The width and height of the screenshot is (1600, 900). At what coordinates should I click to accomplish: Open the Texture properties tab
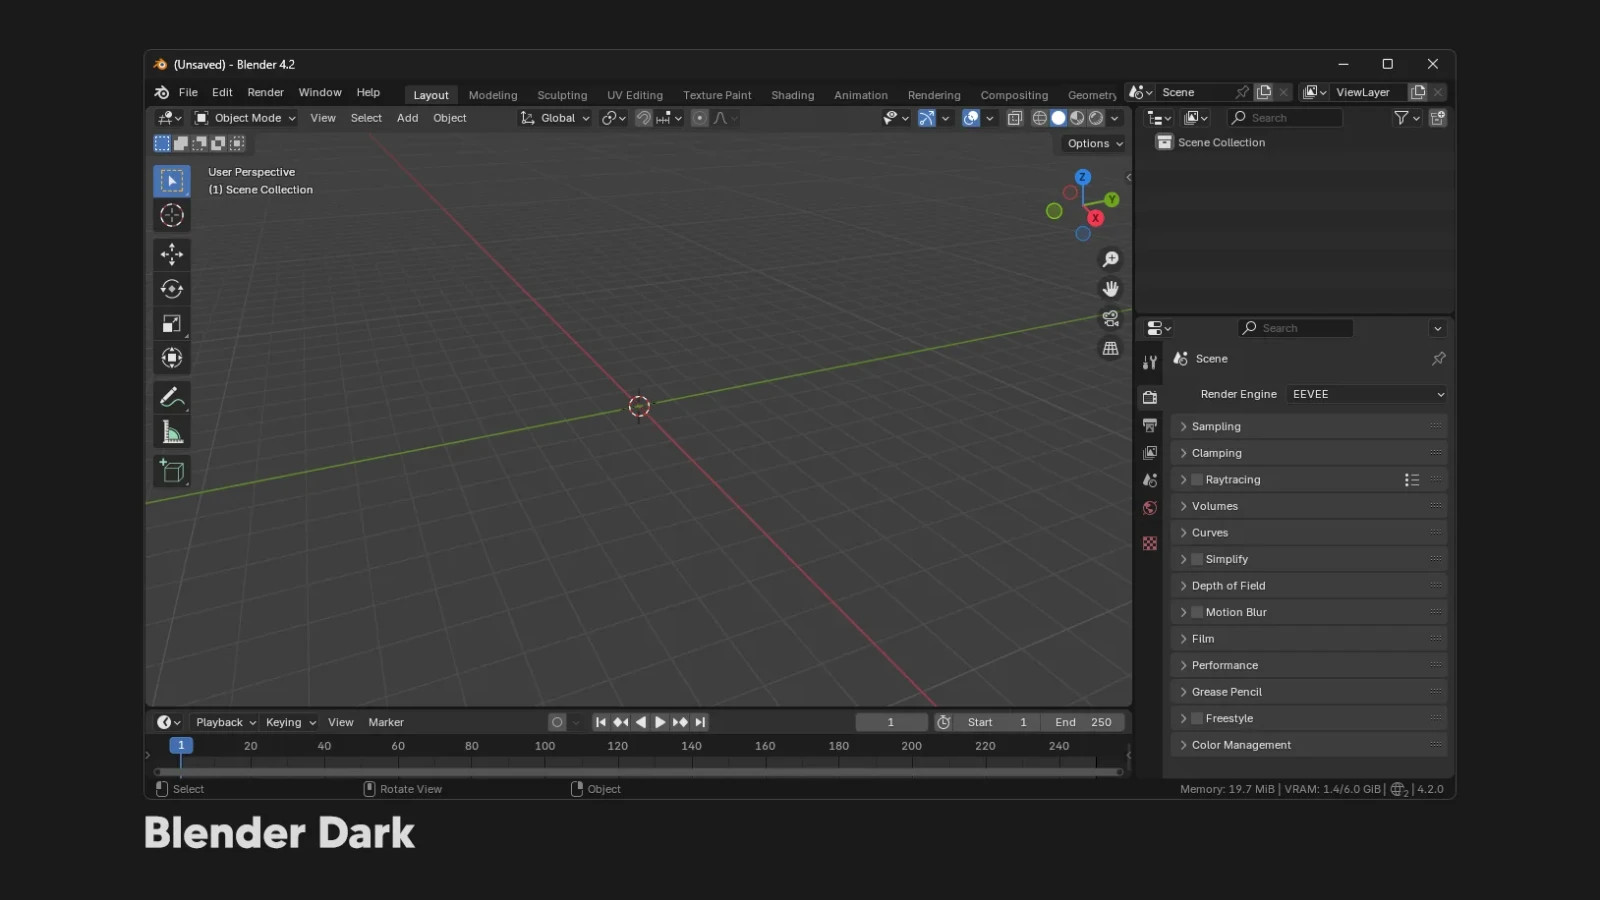1150,543
